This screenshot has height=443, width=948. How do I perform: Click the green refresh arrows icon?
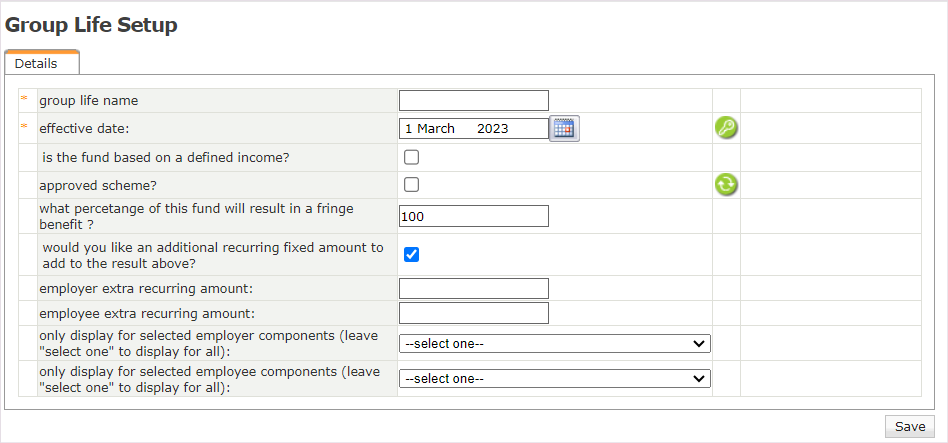pyautogui.click(x=726, y=184)
